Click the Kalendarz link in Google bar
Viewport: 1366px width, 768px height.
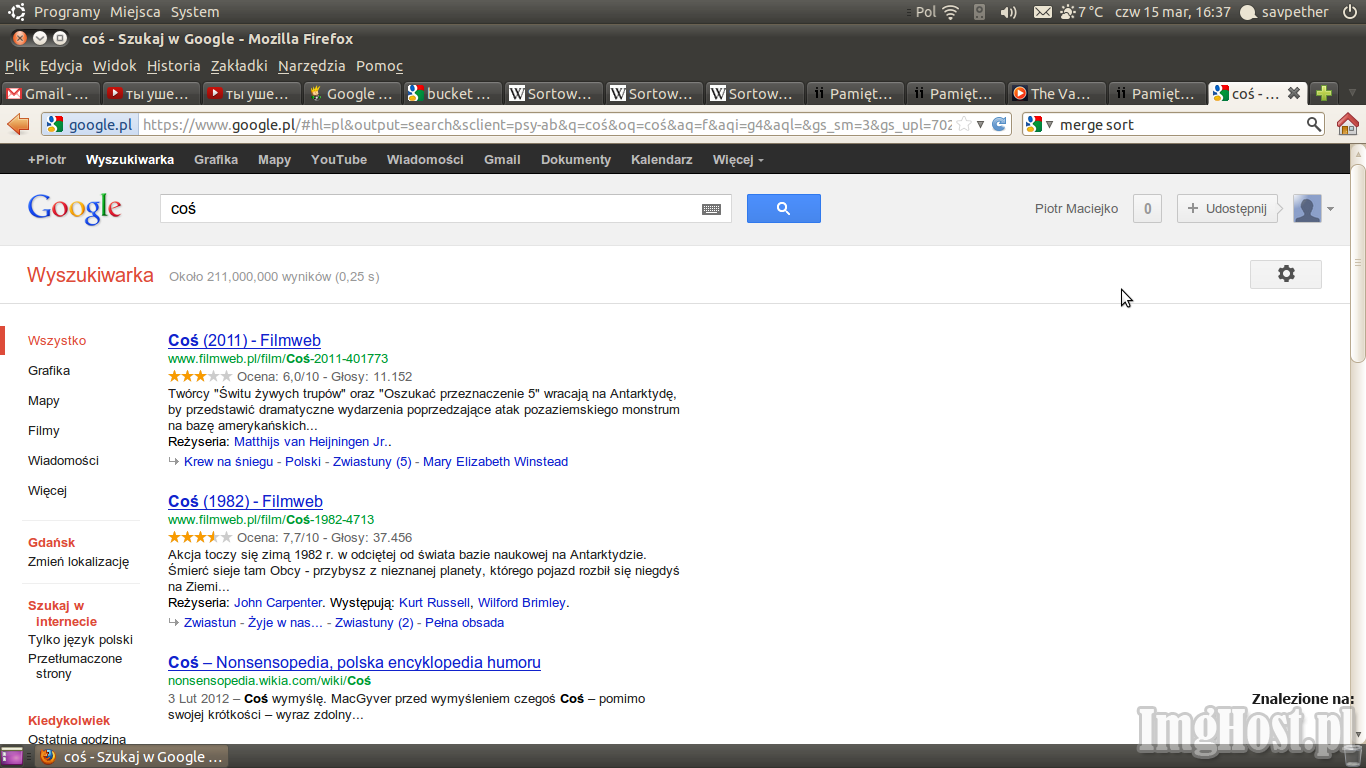(x=662, y=160)
